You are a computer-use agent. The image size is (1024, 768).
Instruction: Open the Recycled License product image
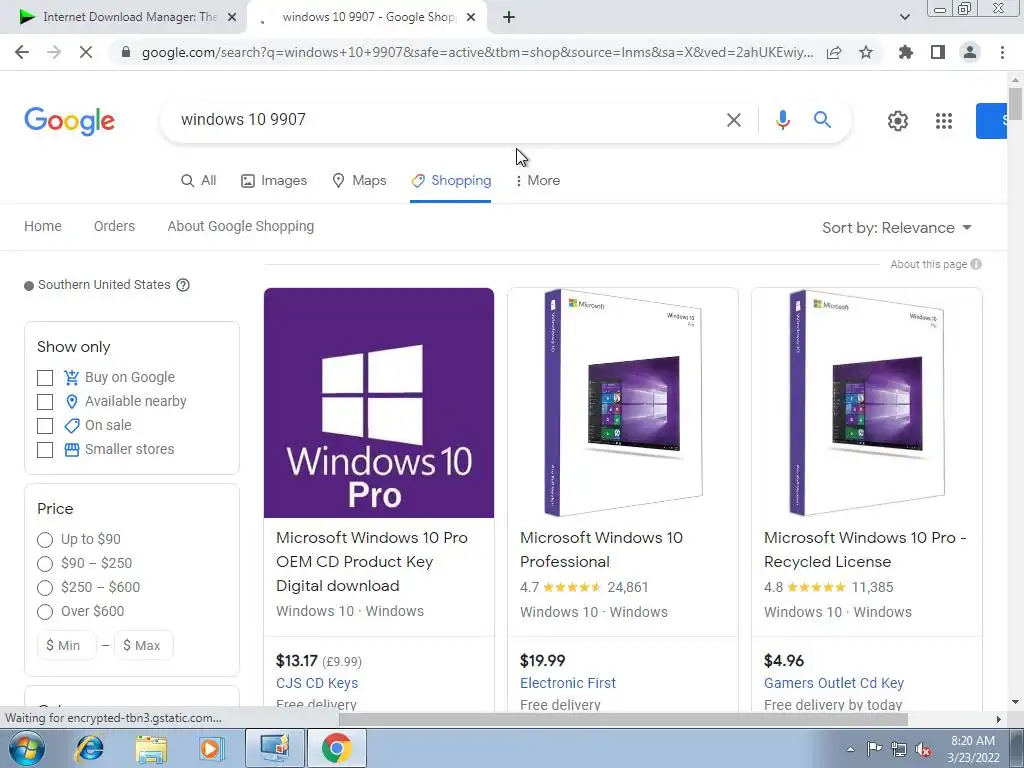click(867, 402)
